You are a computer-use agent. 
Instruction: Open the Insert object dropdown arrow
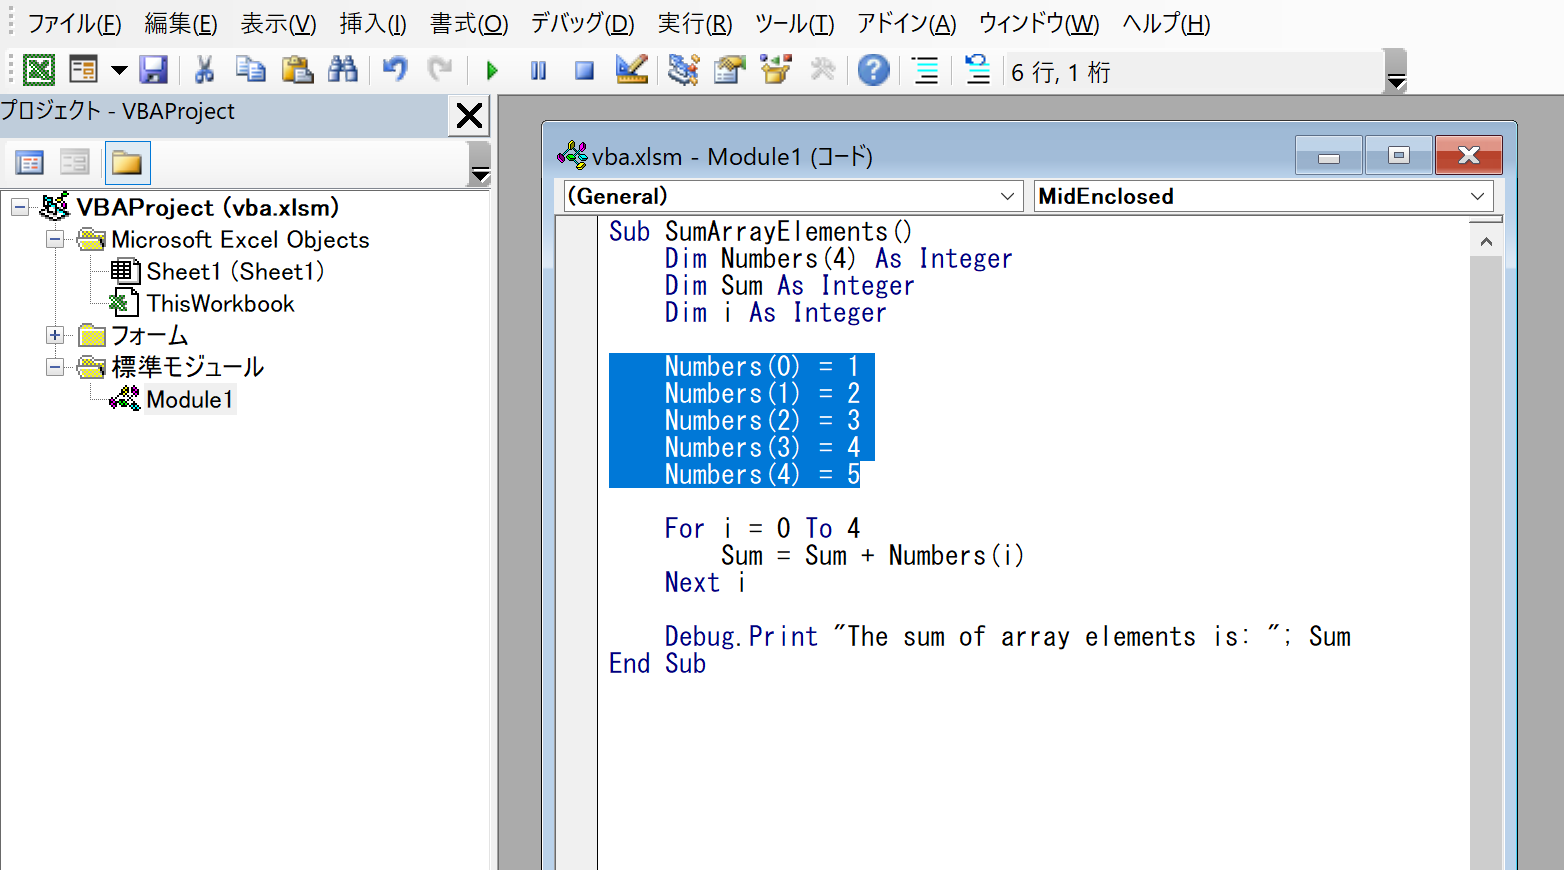[x=119, y=70]
